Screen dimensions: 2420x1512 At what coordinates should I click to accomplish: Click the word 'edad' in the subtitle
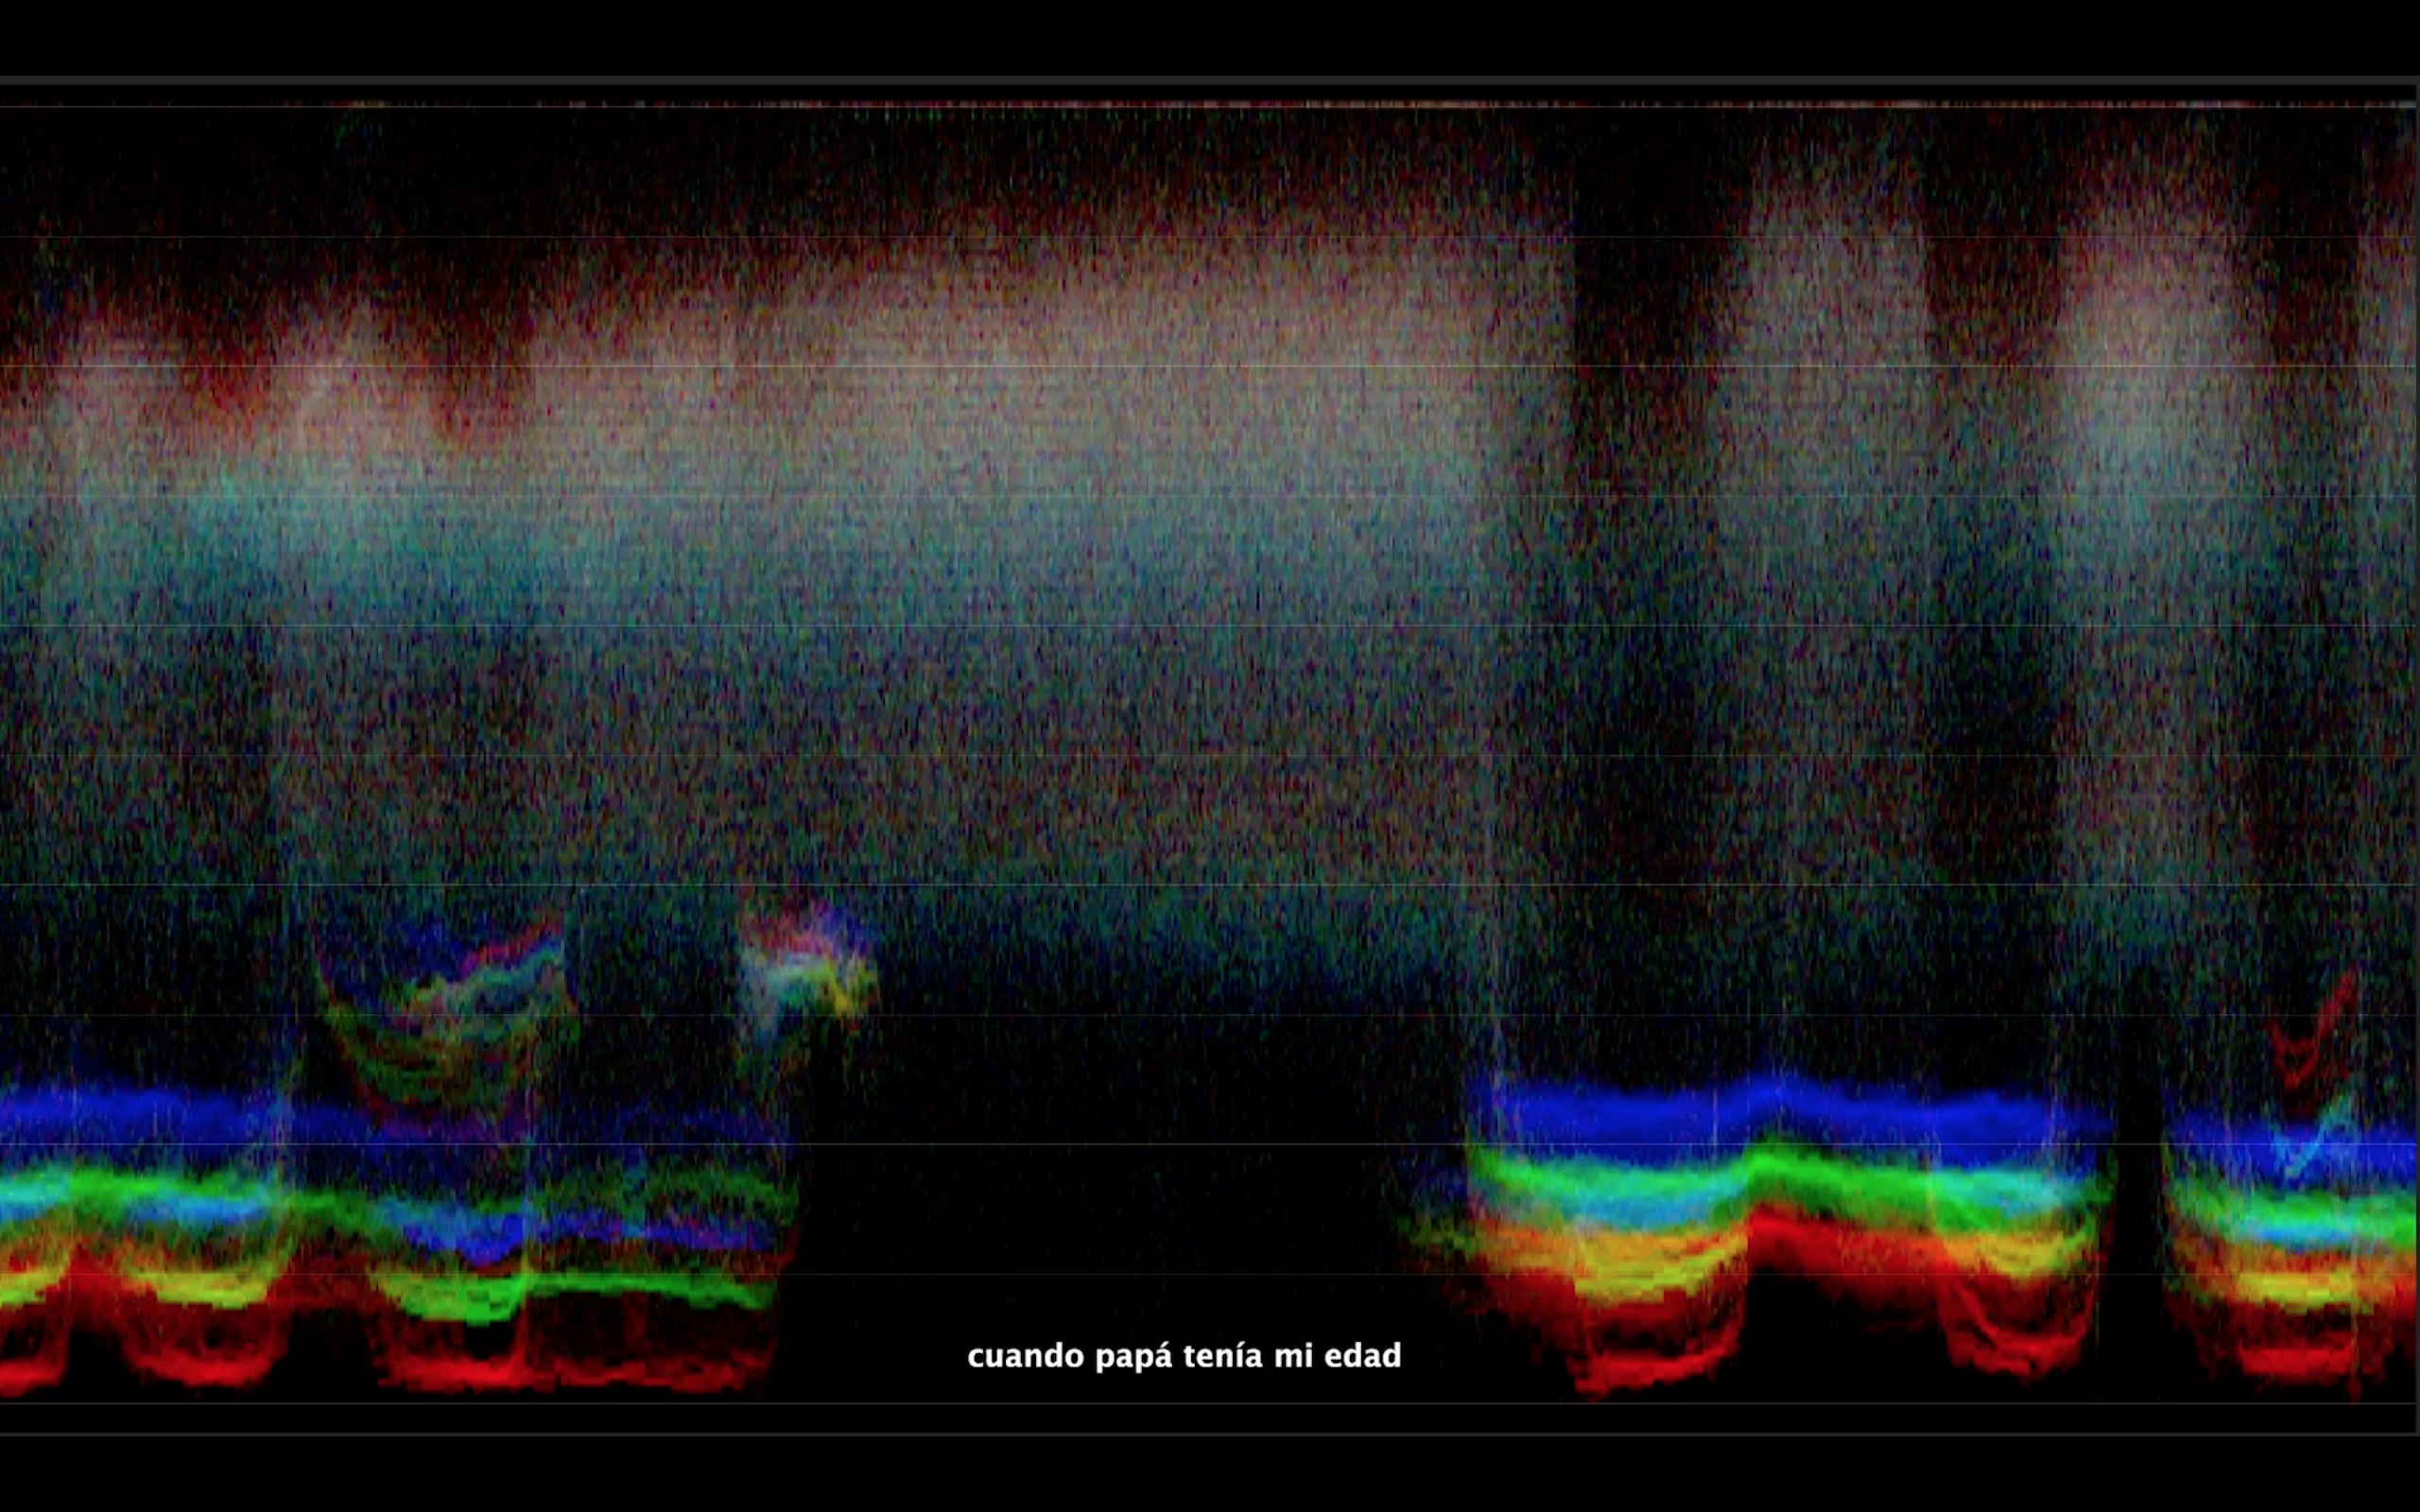point(1362,1356)
